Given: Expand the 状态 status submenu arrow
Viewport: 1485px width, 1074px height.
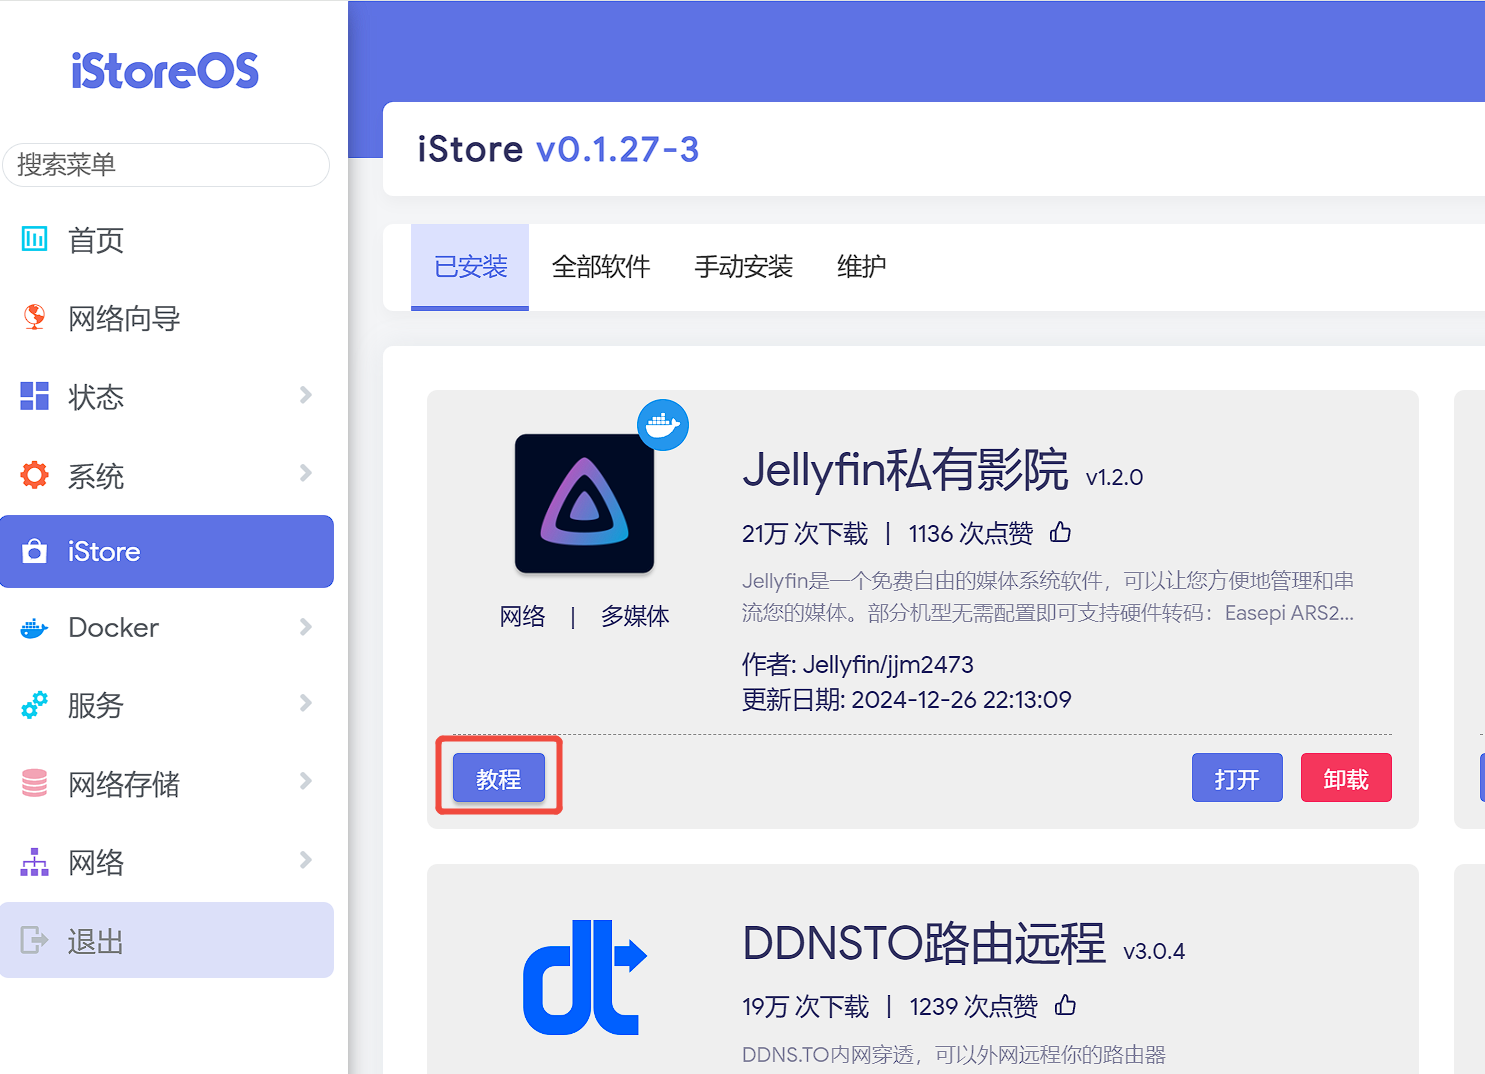Looking at the screenshot, I should tap(306, 396).
